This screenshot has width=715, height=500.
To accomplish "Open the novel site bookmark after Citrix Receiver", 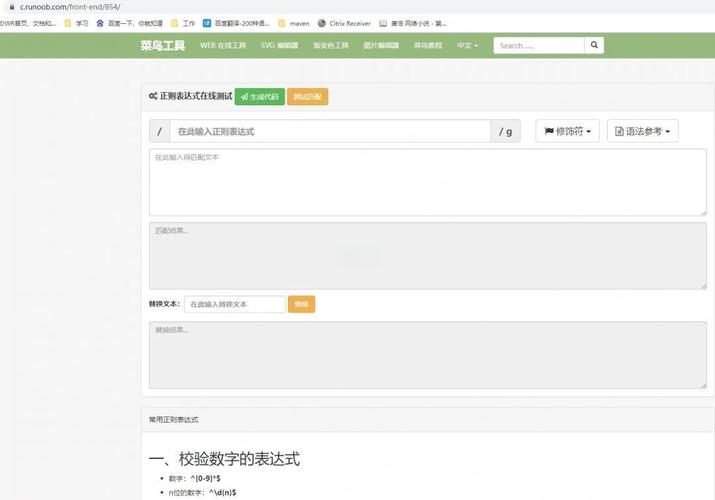I will [x=413, y=23].
